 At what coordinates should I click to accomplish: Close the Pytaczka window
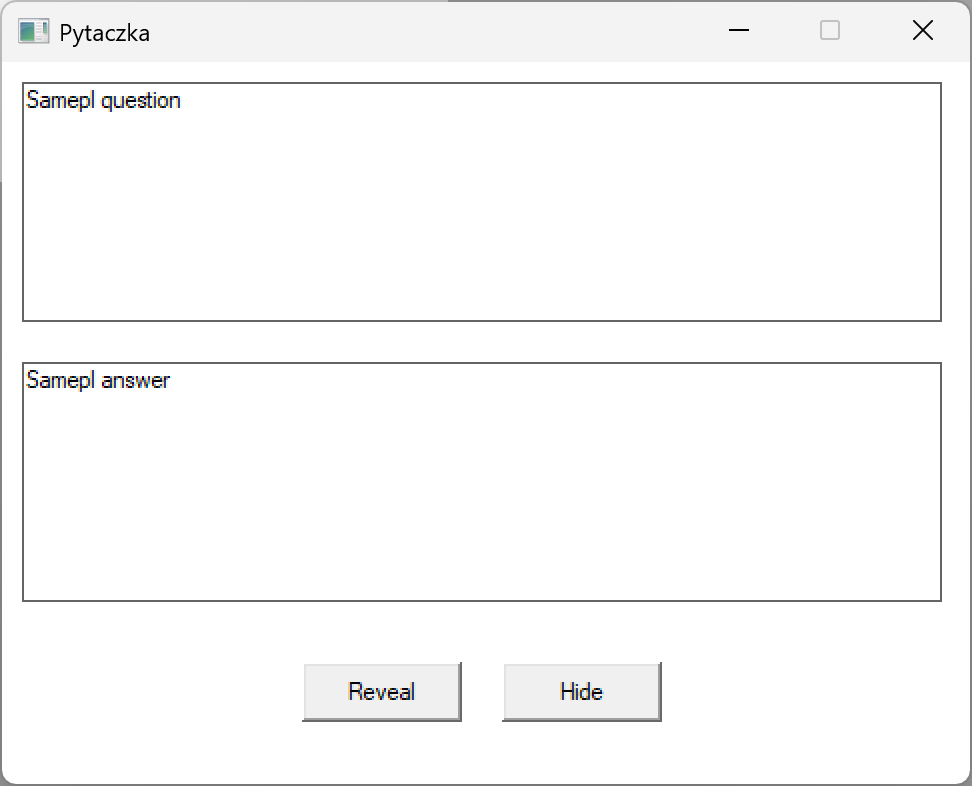point(921,31)
